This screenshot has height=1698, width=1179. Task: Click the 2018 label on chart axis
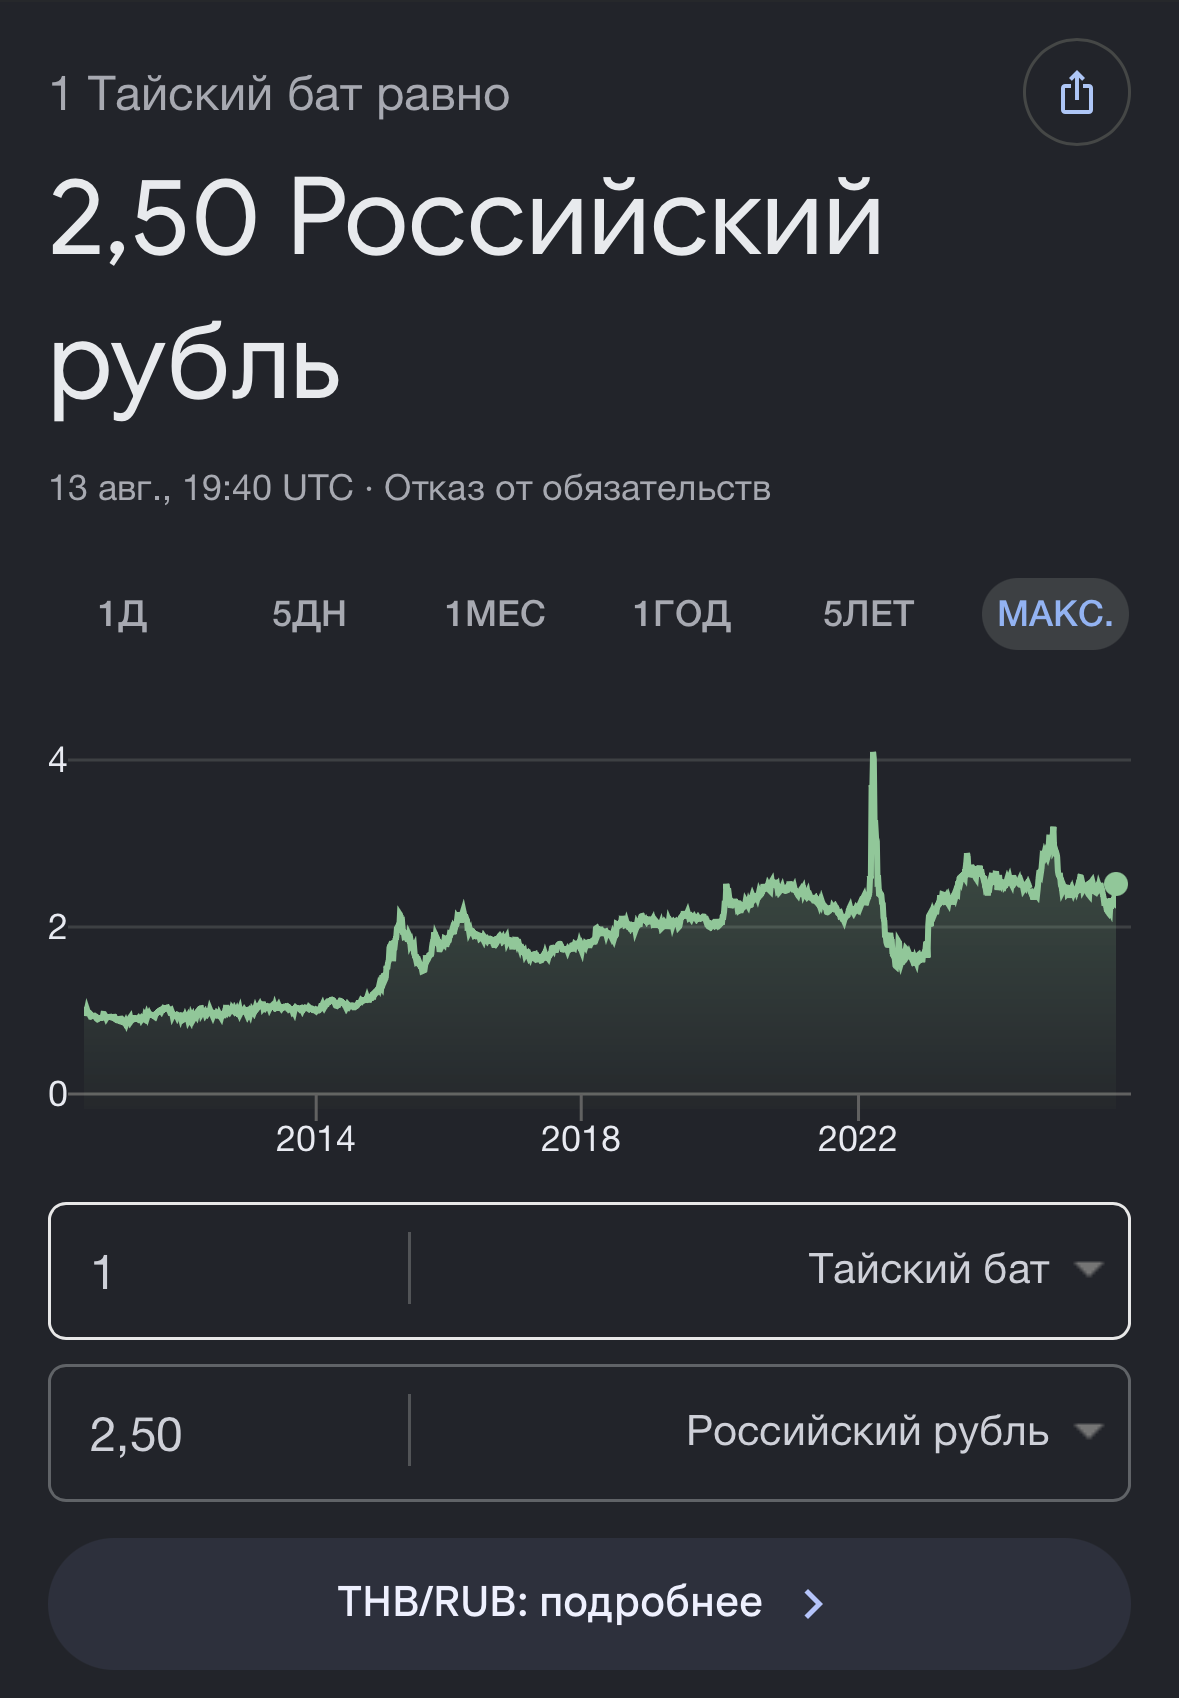580,1139
